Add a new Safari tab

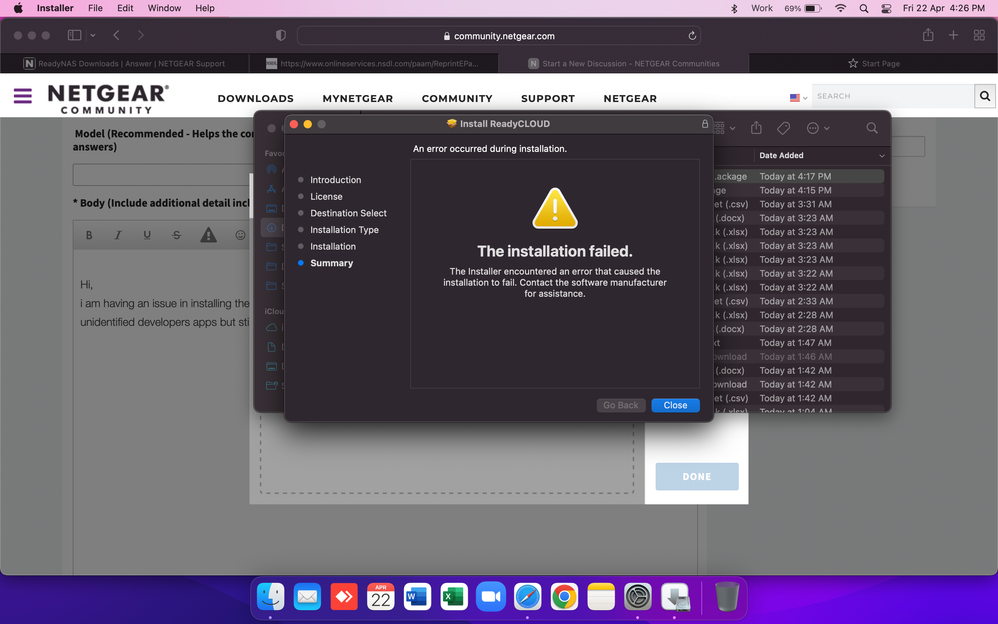pos(953,36)
